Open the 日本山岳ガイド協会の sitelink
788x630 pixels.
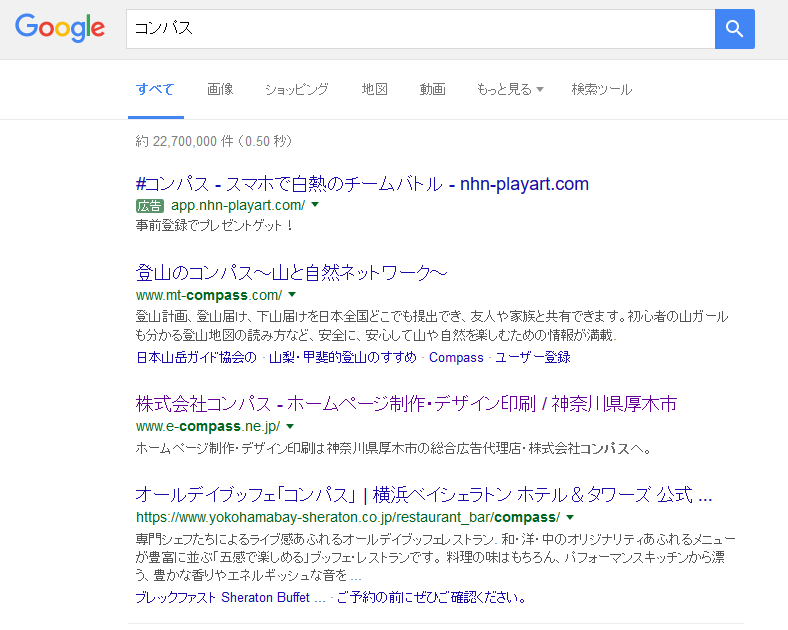pos(196,357)
